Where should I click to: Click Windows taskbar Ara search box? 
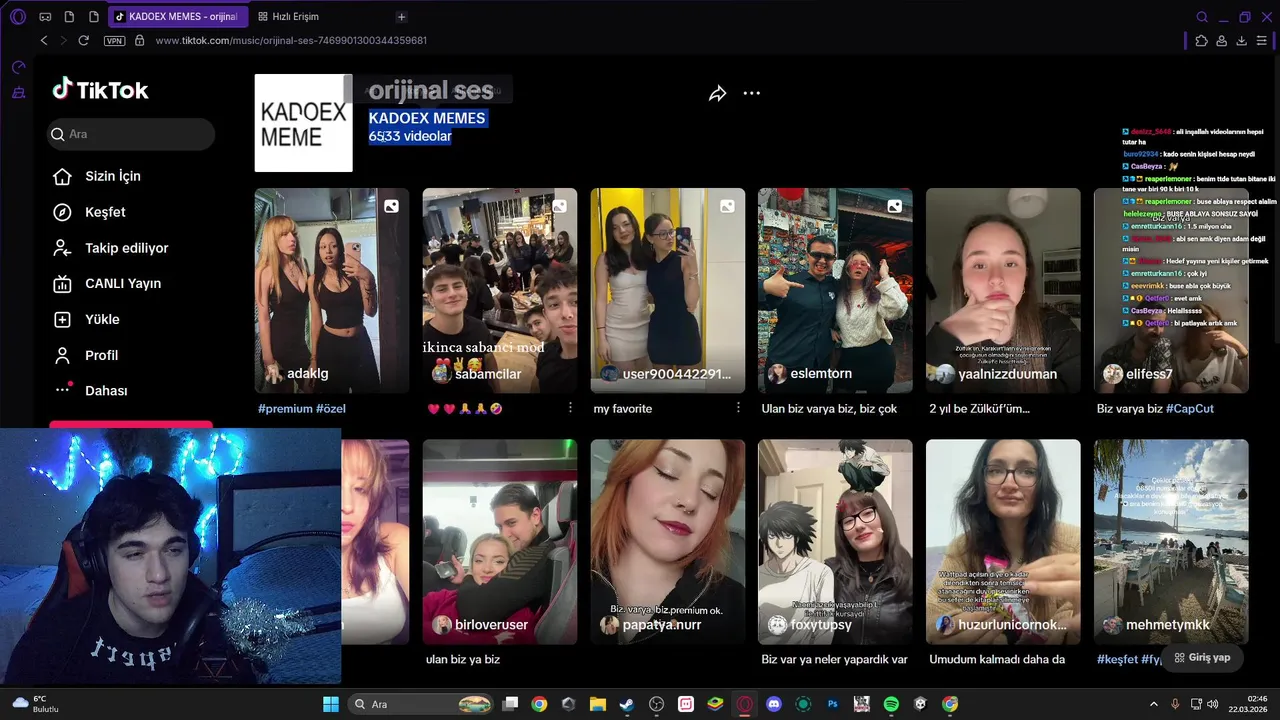[x=421, y=704]
